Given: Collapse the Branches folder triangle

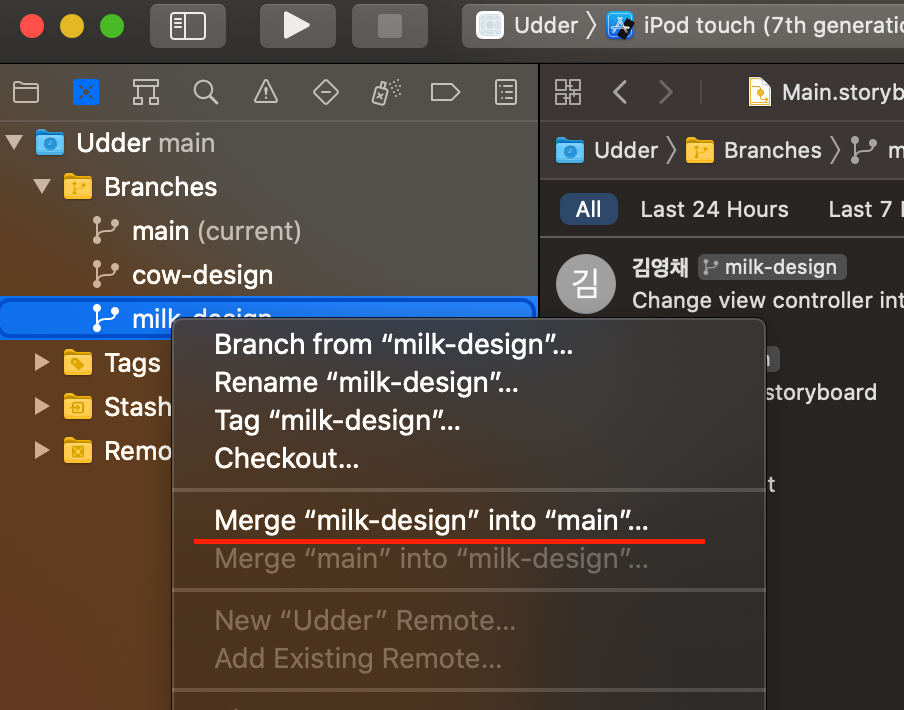Looking at the screenshot, I should click(42, 186).
